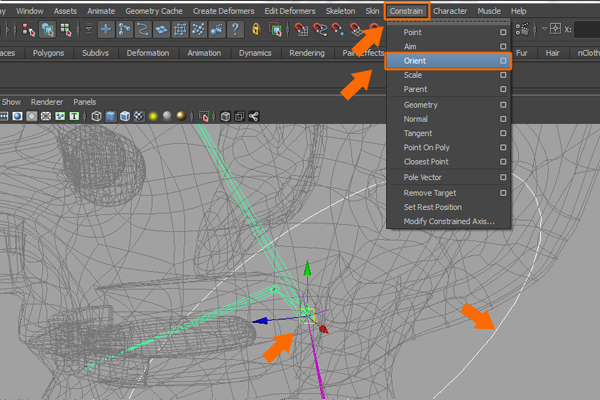Click the grey shadows sphere icon
Viewport: 600px width, 400px height.
[x=167, y=116]
